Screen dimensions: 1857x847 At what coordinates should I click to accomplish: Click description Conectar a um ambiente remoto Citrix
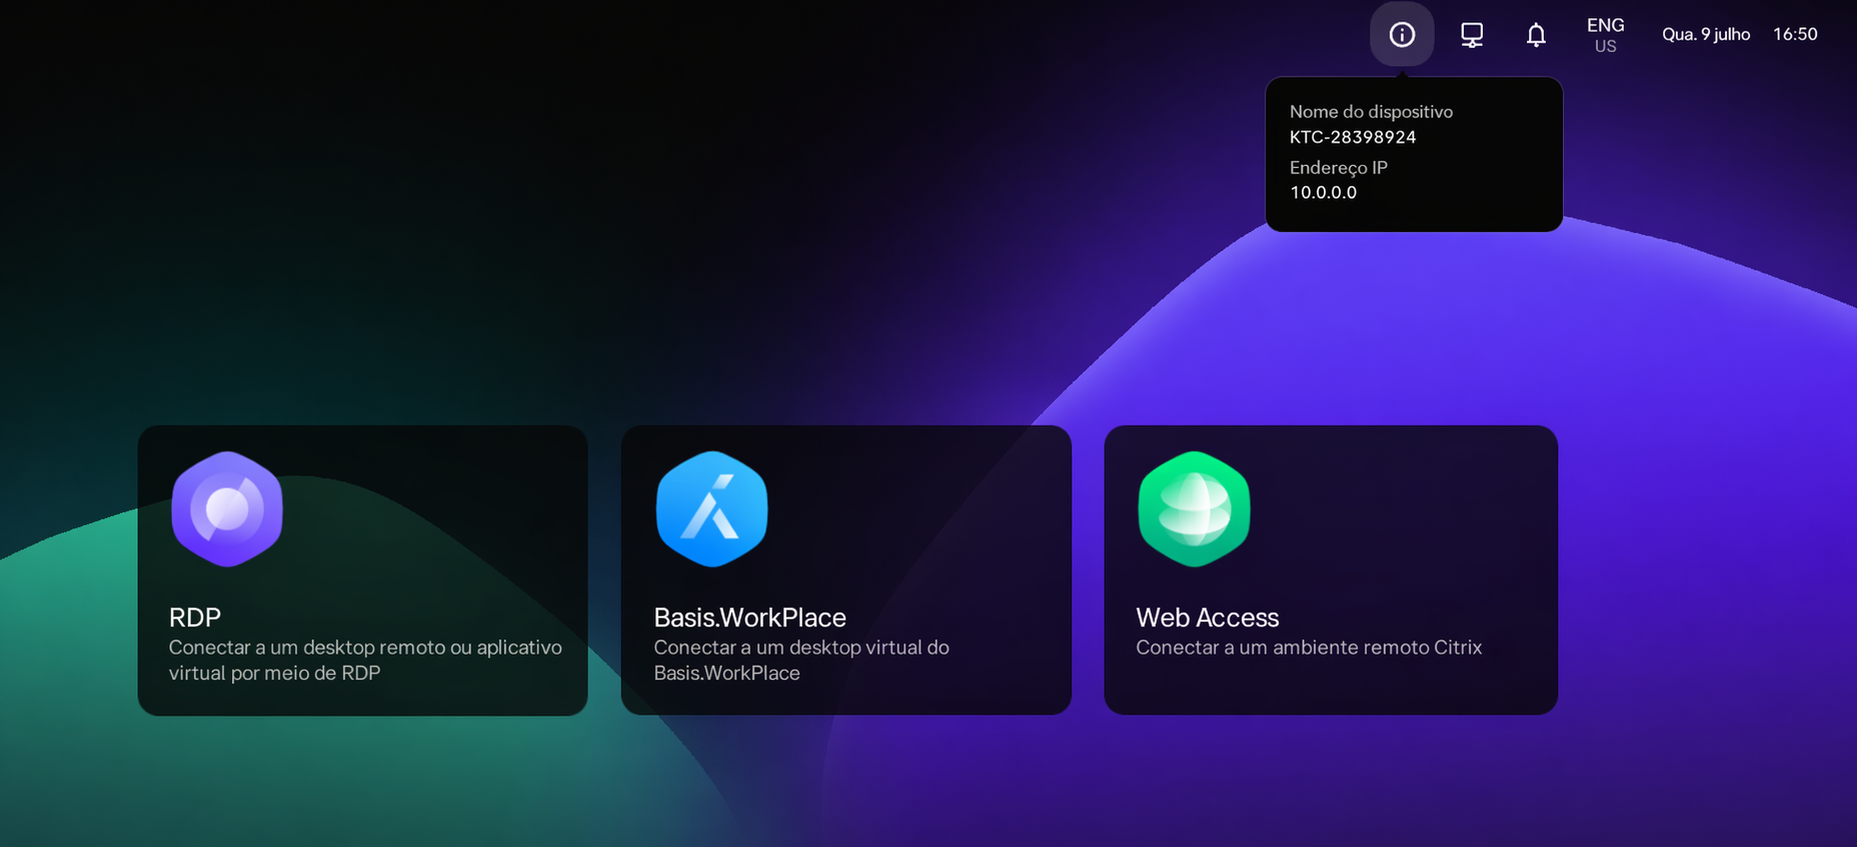1309,647
